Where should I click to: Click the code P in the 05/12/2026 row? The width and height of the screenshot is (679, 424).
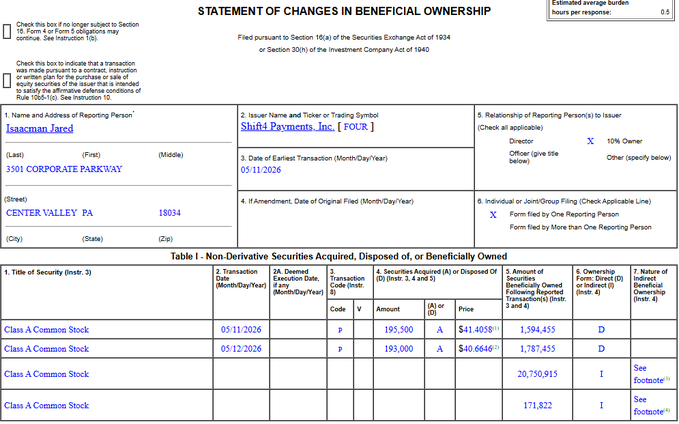tap(340, 349)
